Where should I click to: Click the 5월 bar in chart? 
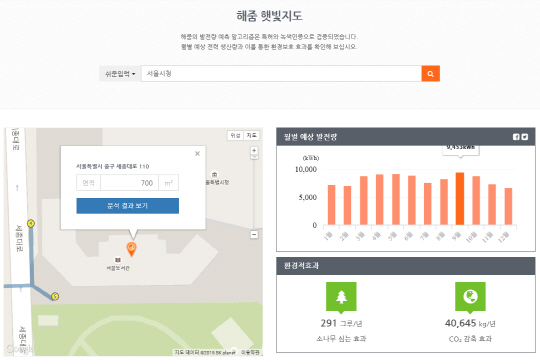396,199
